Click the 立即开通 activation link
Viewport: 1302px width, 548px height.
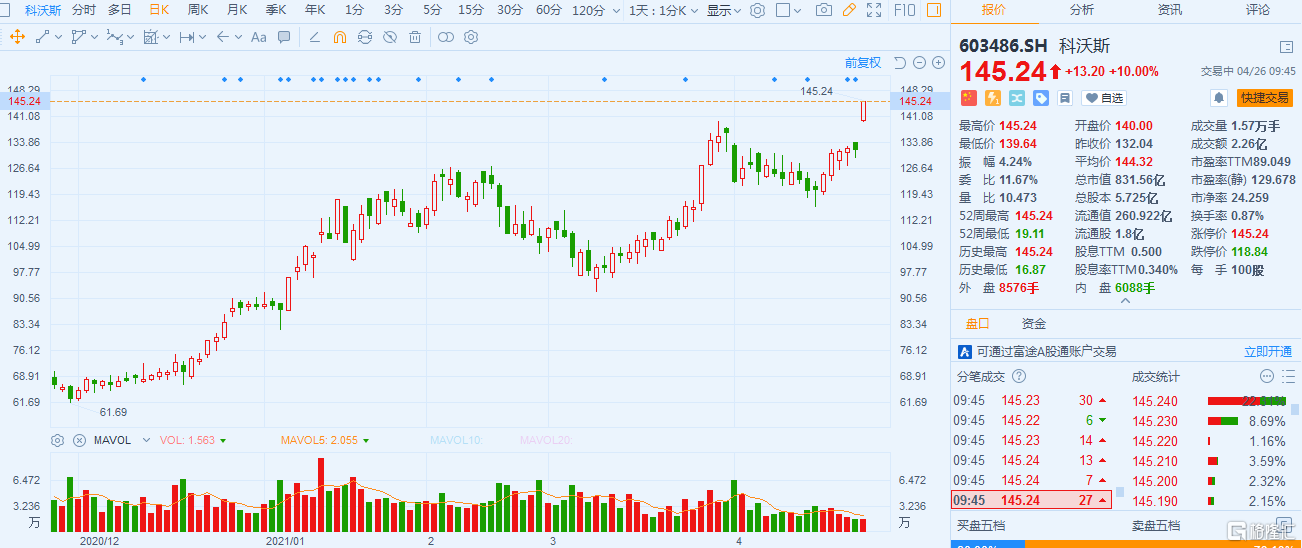1268,352
